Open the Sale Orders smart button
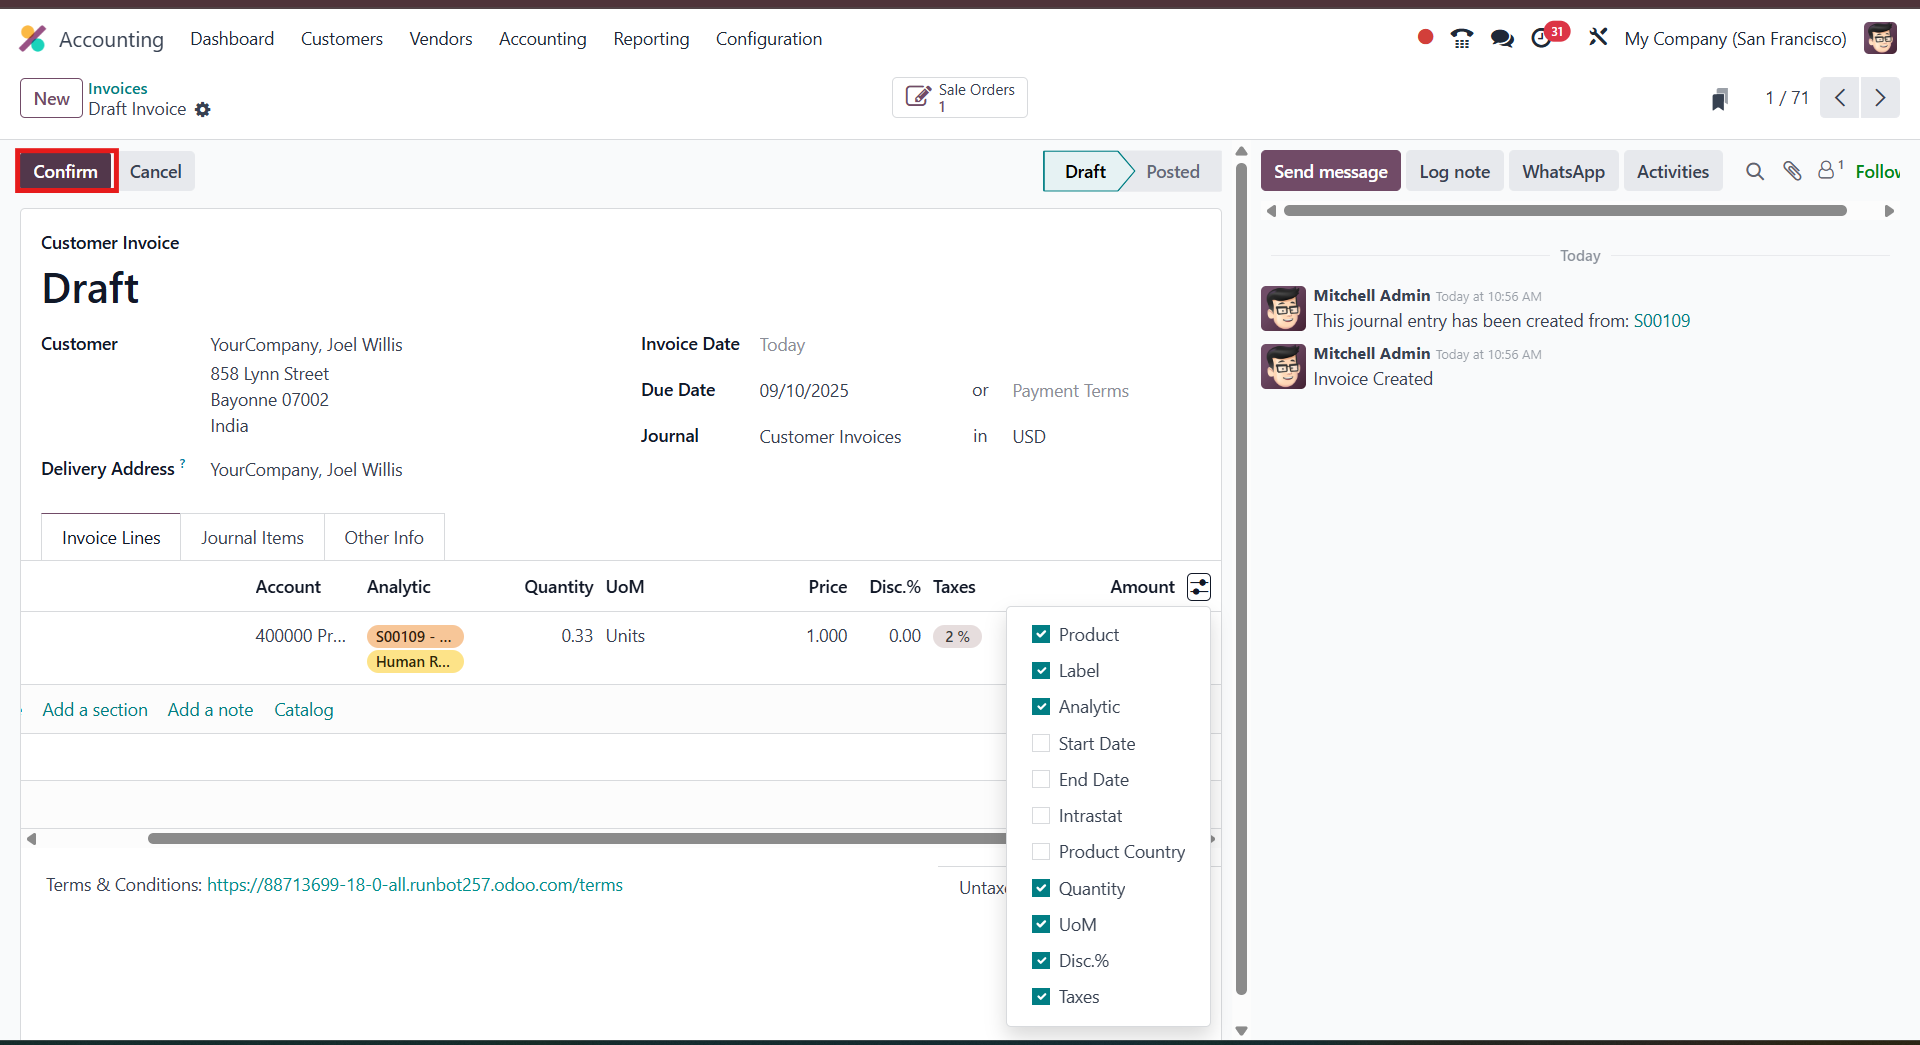Viewport: 1920px width, 1045px height. pos(959,97)
